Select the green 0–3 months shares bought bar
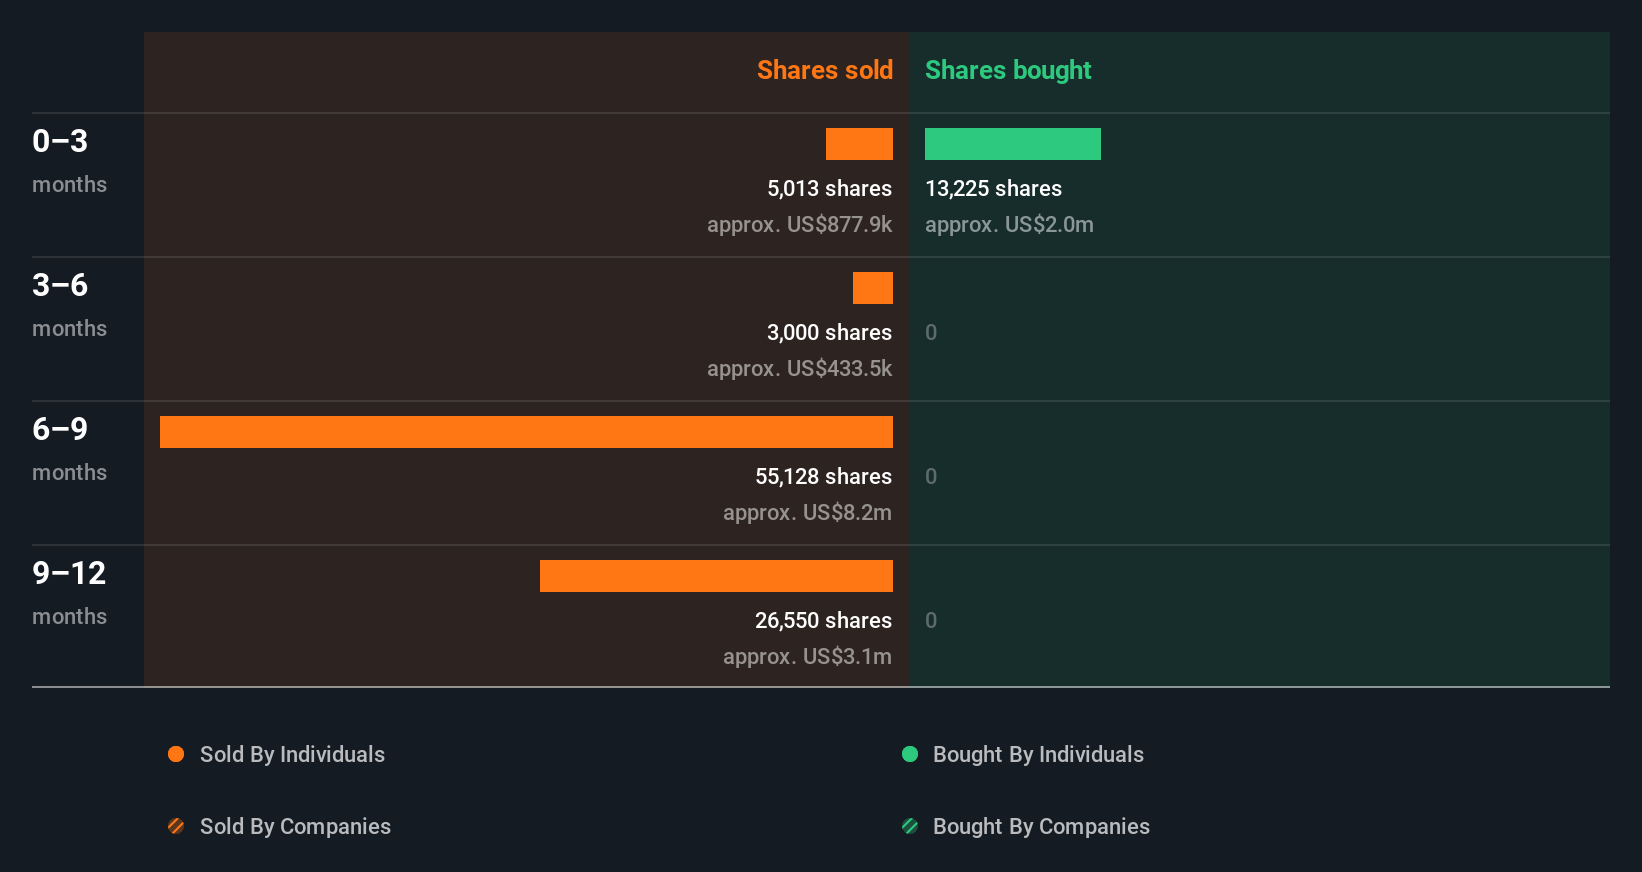The width and height of the screenshot is (1642, 872). 1013,144
